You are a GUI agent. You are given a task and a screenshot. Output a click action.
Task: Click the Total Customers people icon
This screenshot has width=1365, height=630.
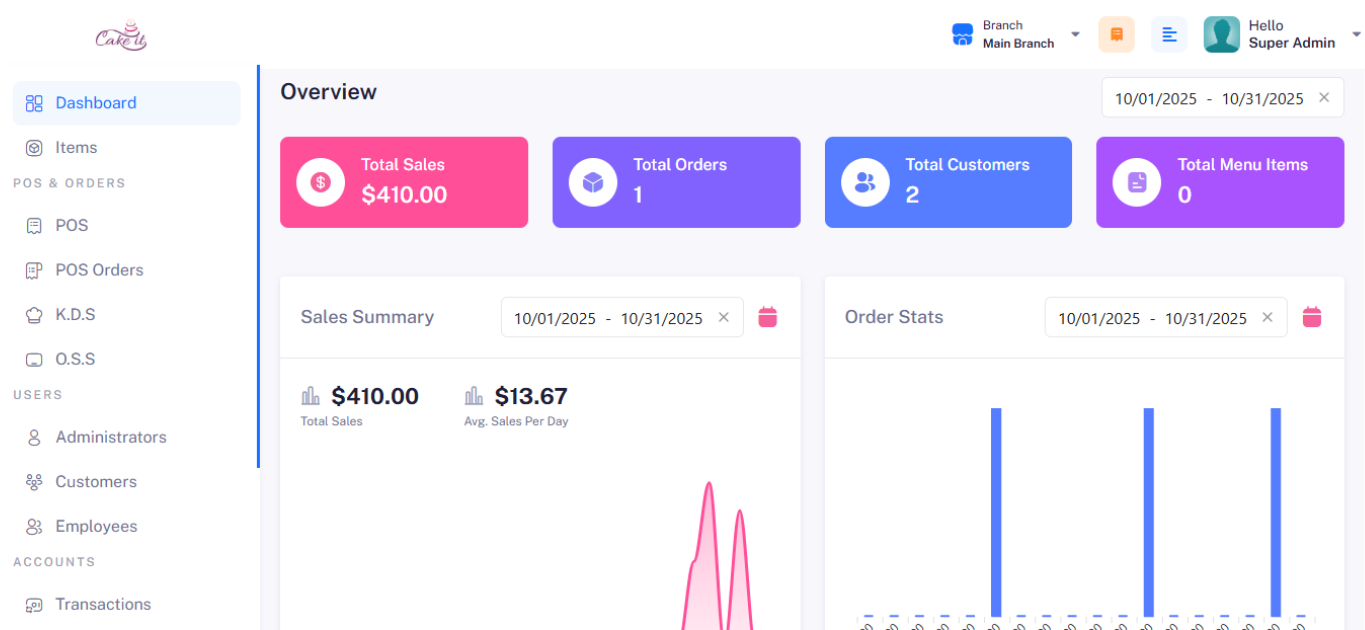click(x=865, y=182)
